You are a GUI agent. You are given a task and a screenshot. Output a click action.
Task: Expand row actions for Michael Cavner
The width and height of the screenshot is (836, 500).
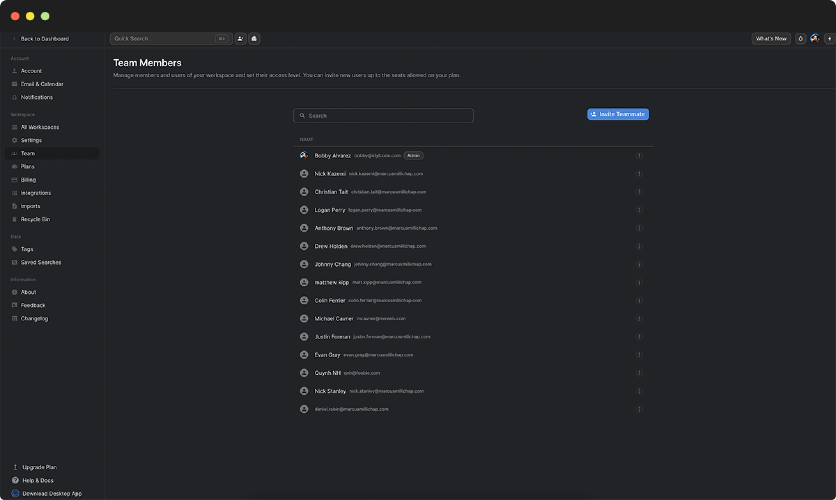coord(639,319)
